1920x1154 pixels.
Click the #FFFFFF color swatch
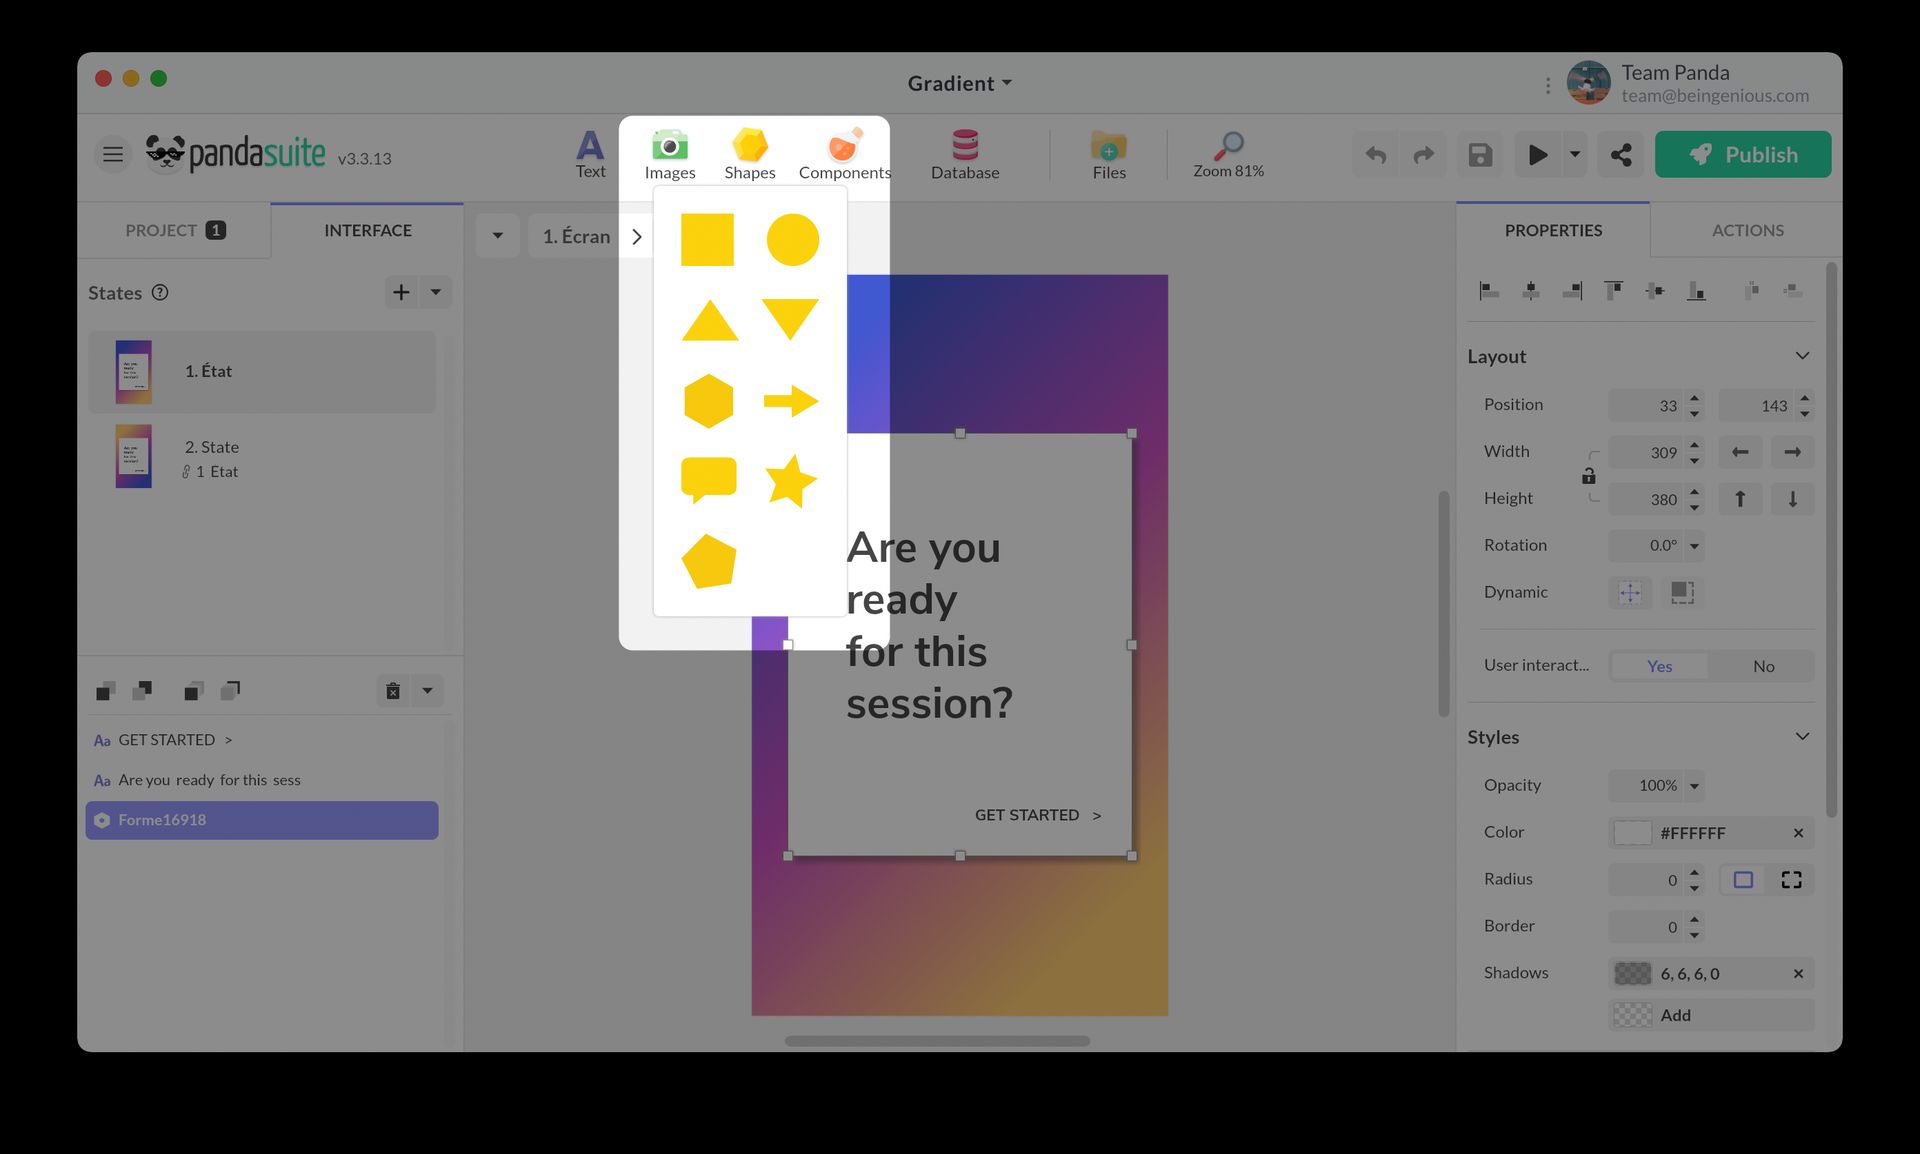(x=1632, y=833)
